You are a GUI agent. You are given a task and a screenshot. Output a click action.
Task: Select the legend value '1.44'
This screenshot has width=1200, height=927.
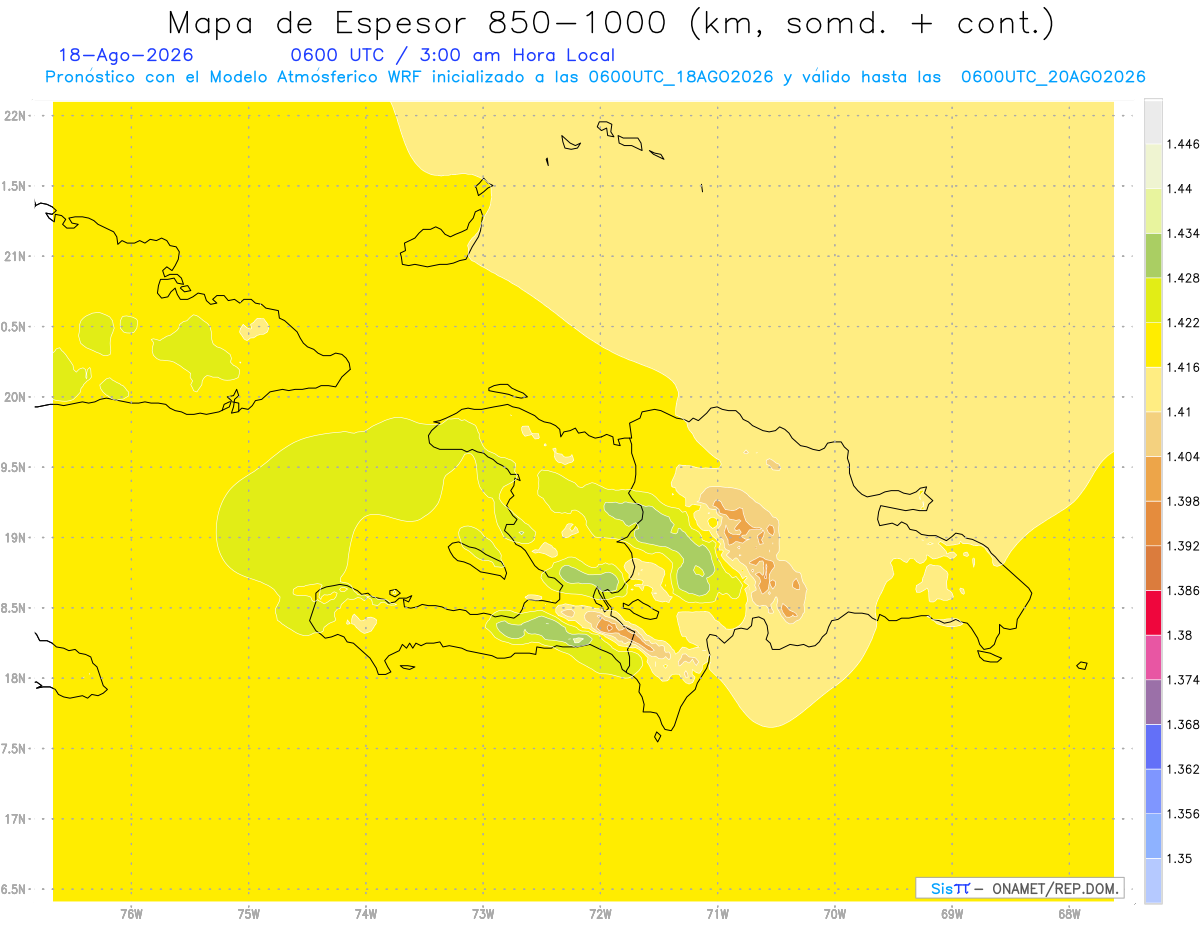coord(1180,189)
